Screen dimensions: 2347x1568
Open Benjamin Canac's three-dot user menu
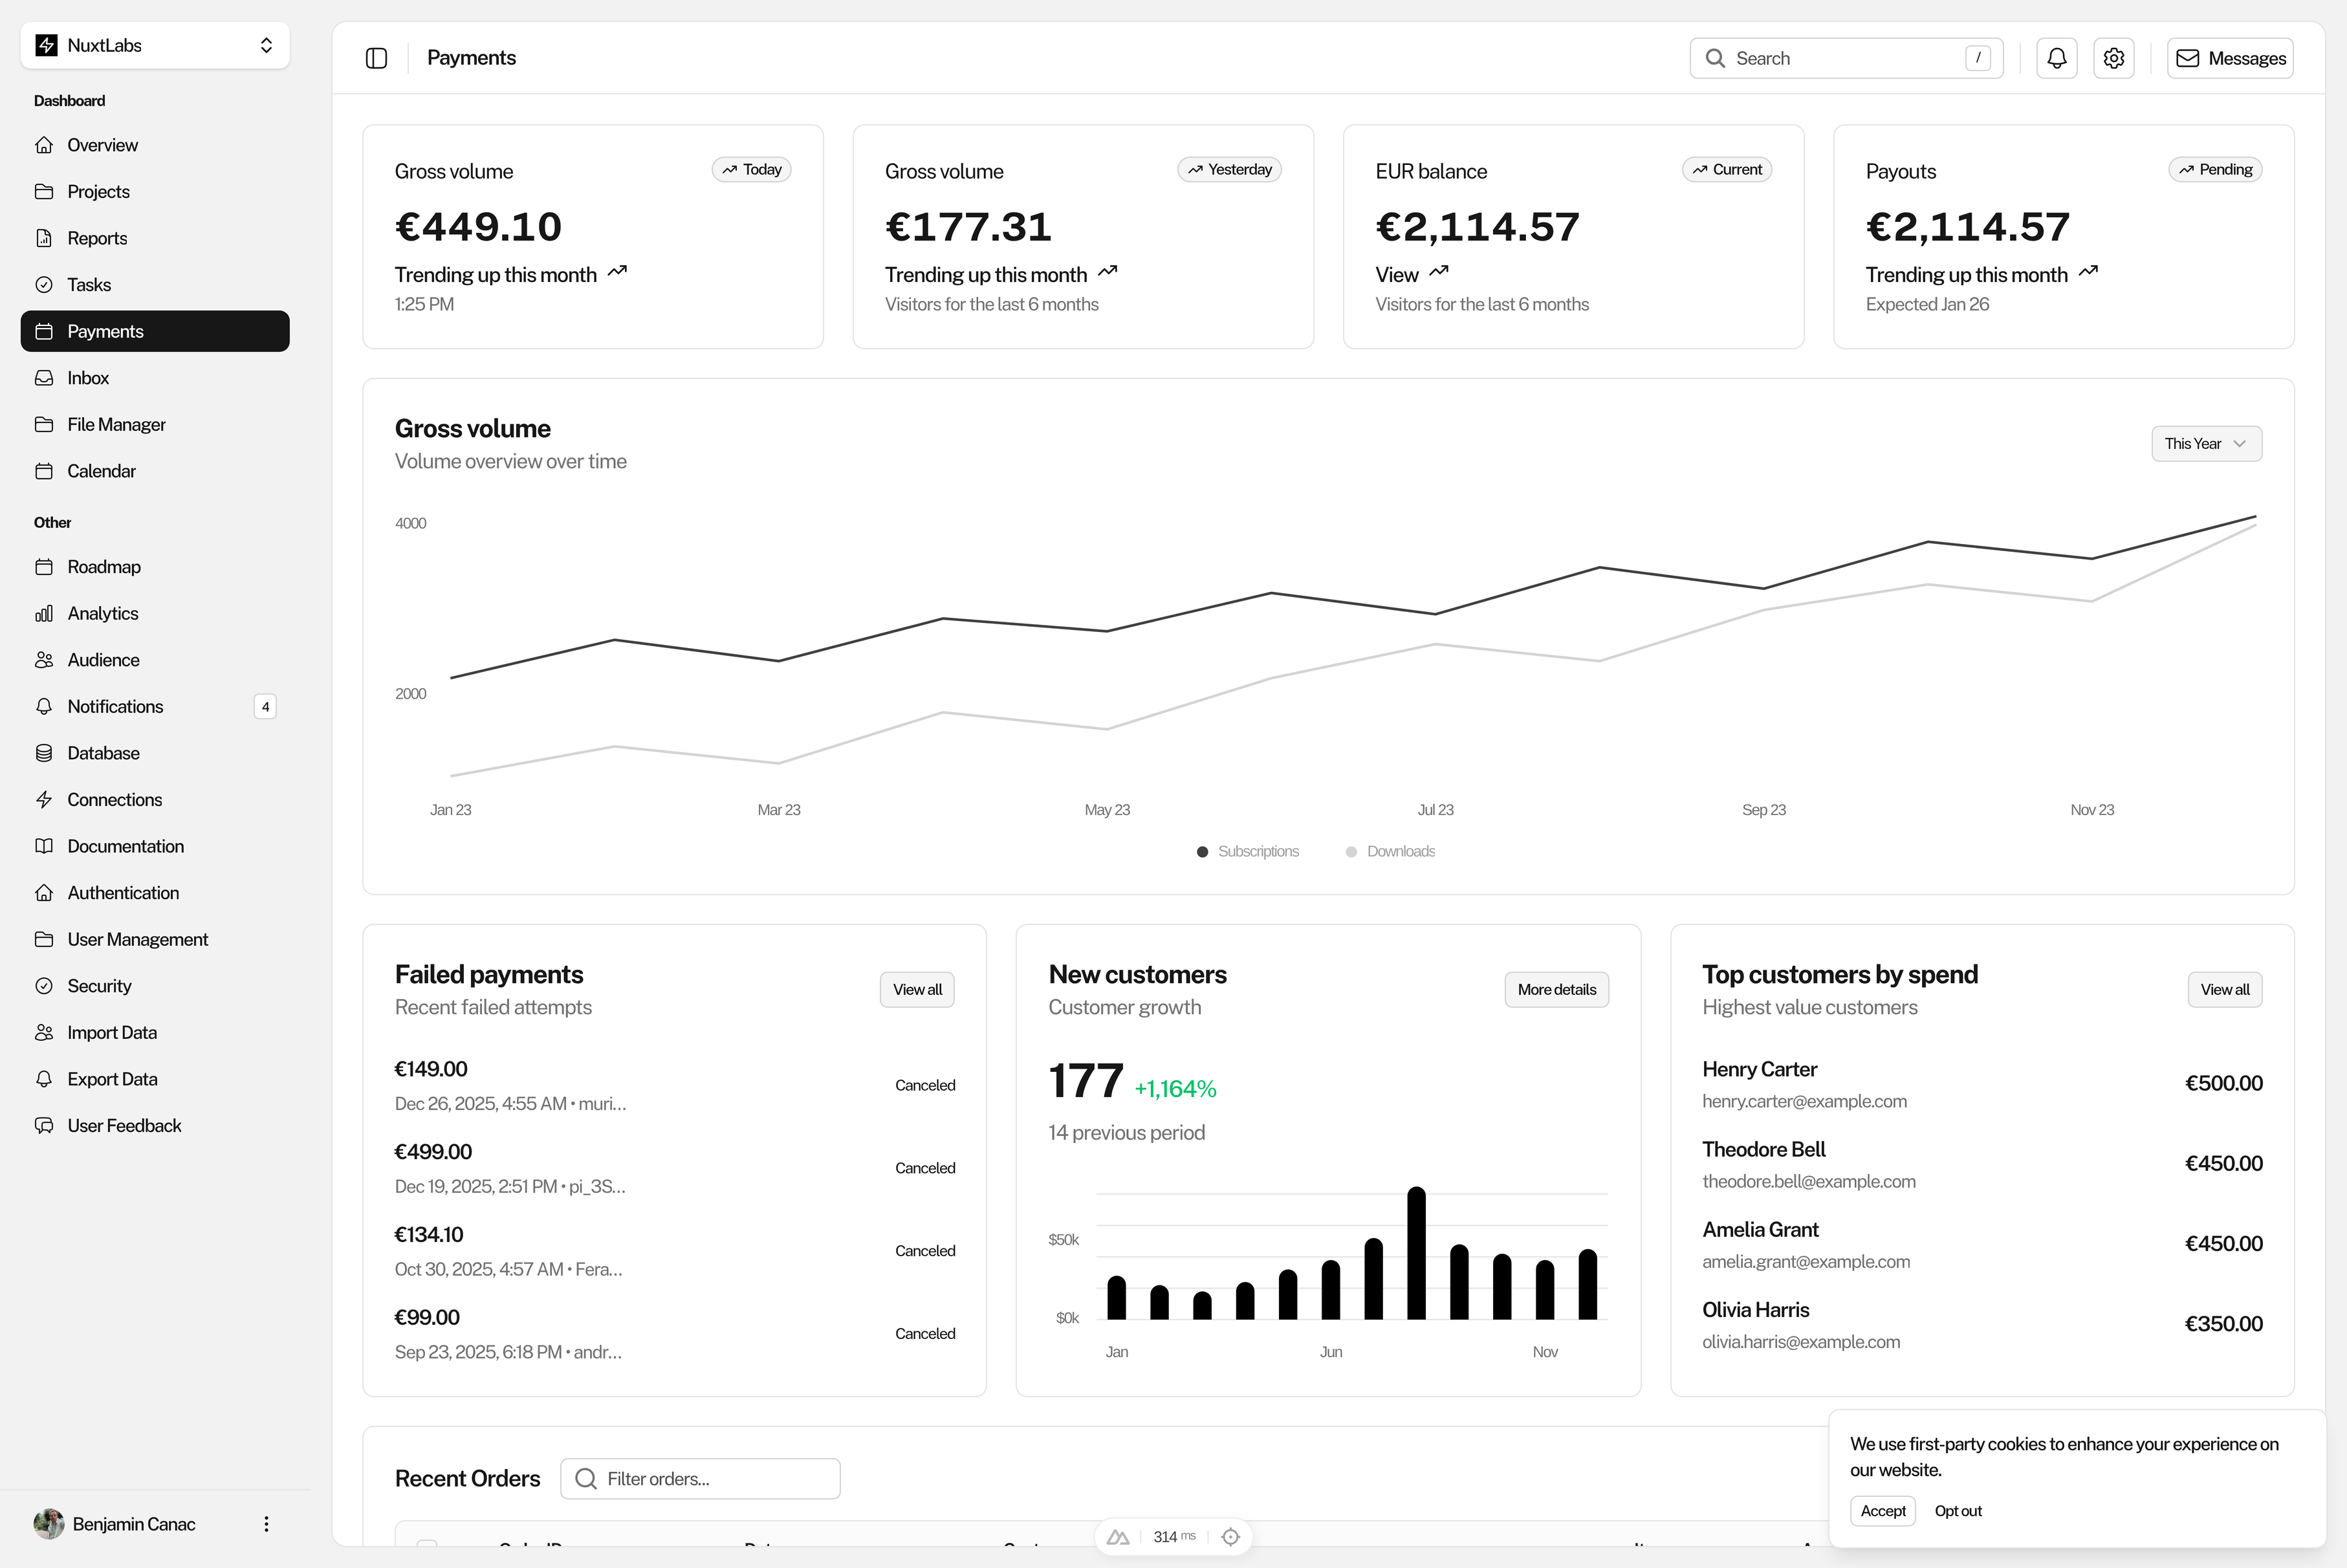[x=266, y=1524]
